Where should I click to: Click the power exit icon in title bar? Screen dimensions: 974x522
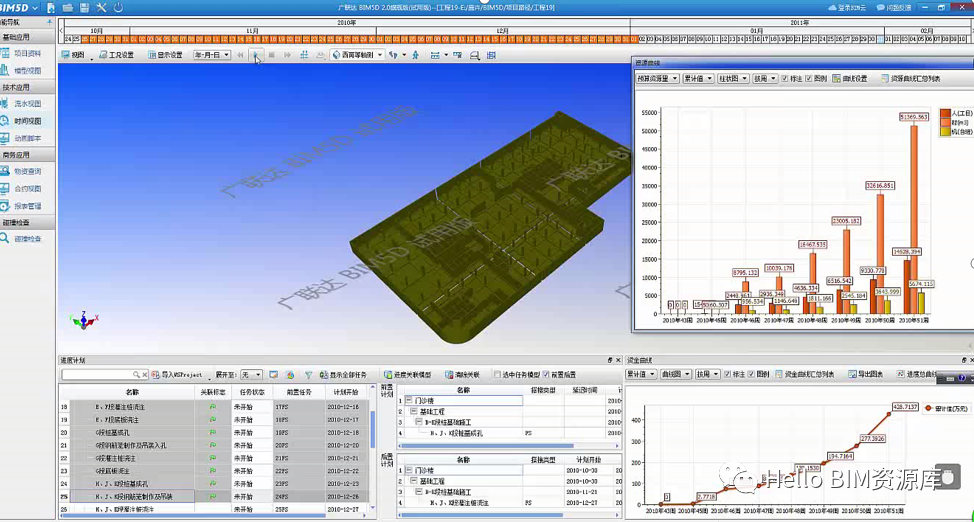(x=118, y=7)
